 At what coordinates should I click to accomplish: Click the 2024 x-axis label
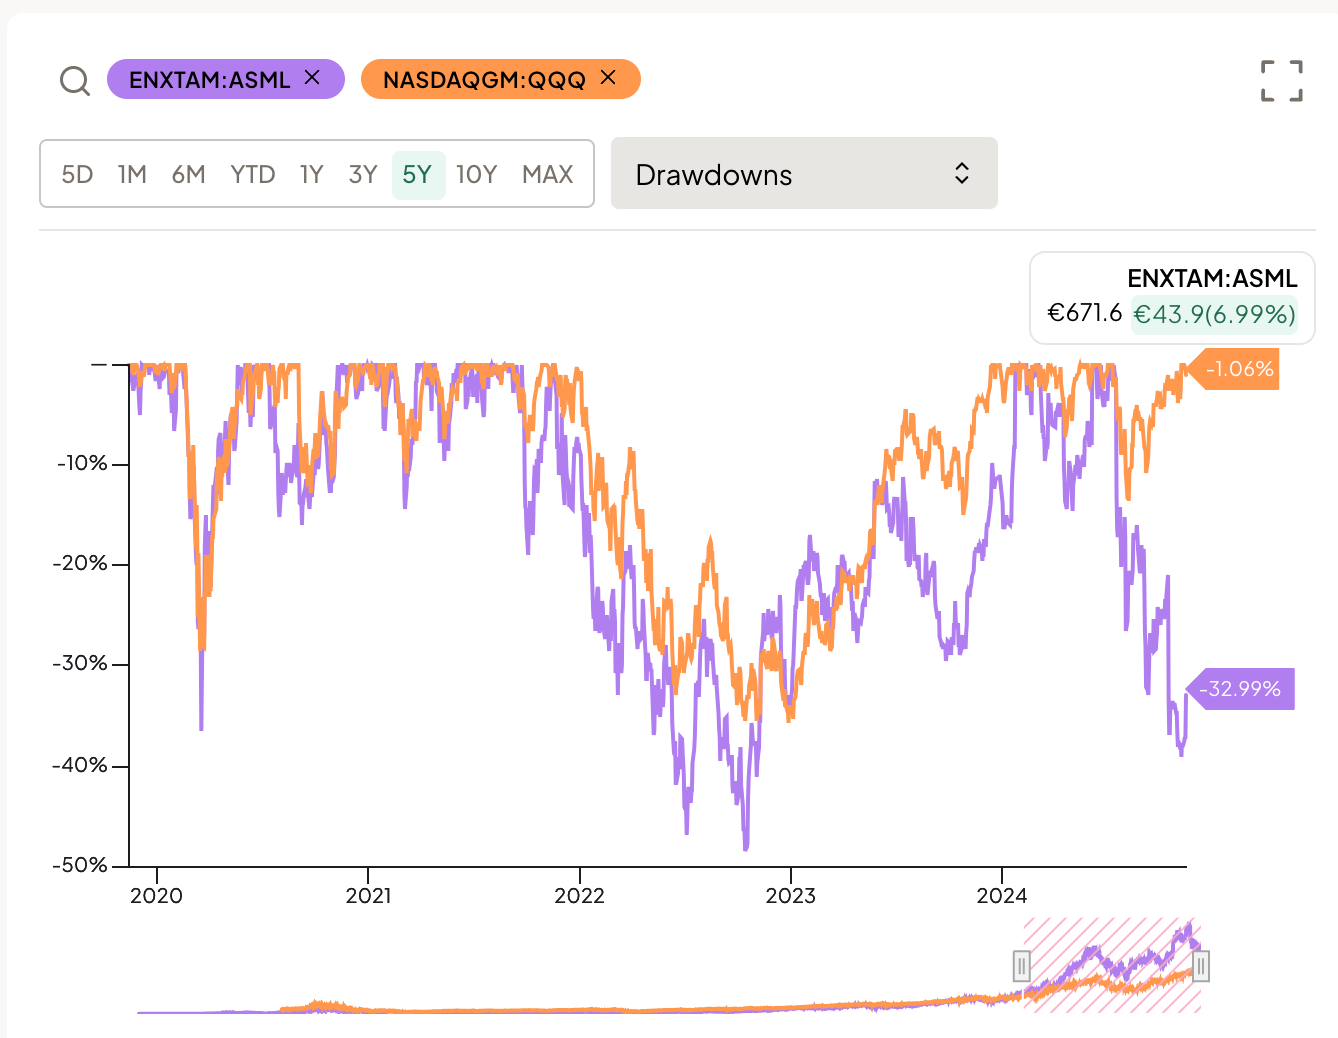click(1002, 895)
